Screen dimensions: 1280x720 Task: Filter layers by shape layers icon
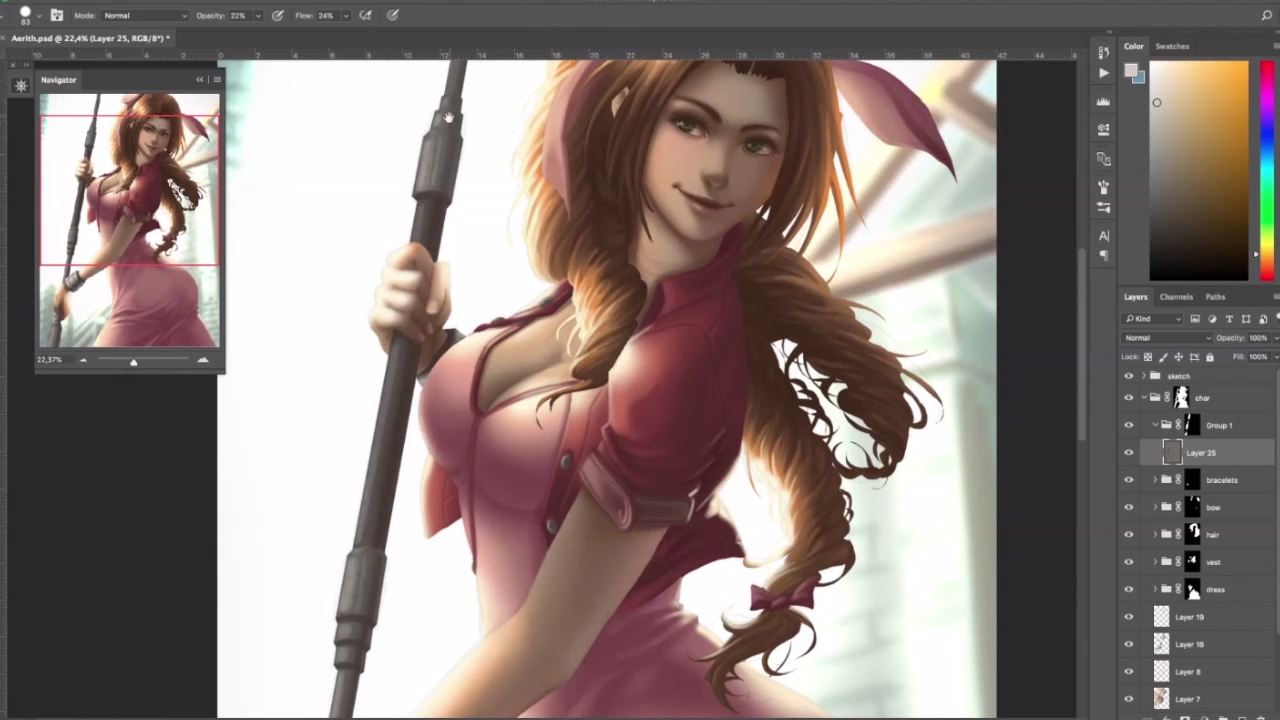[1246, 319]
